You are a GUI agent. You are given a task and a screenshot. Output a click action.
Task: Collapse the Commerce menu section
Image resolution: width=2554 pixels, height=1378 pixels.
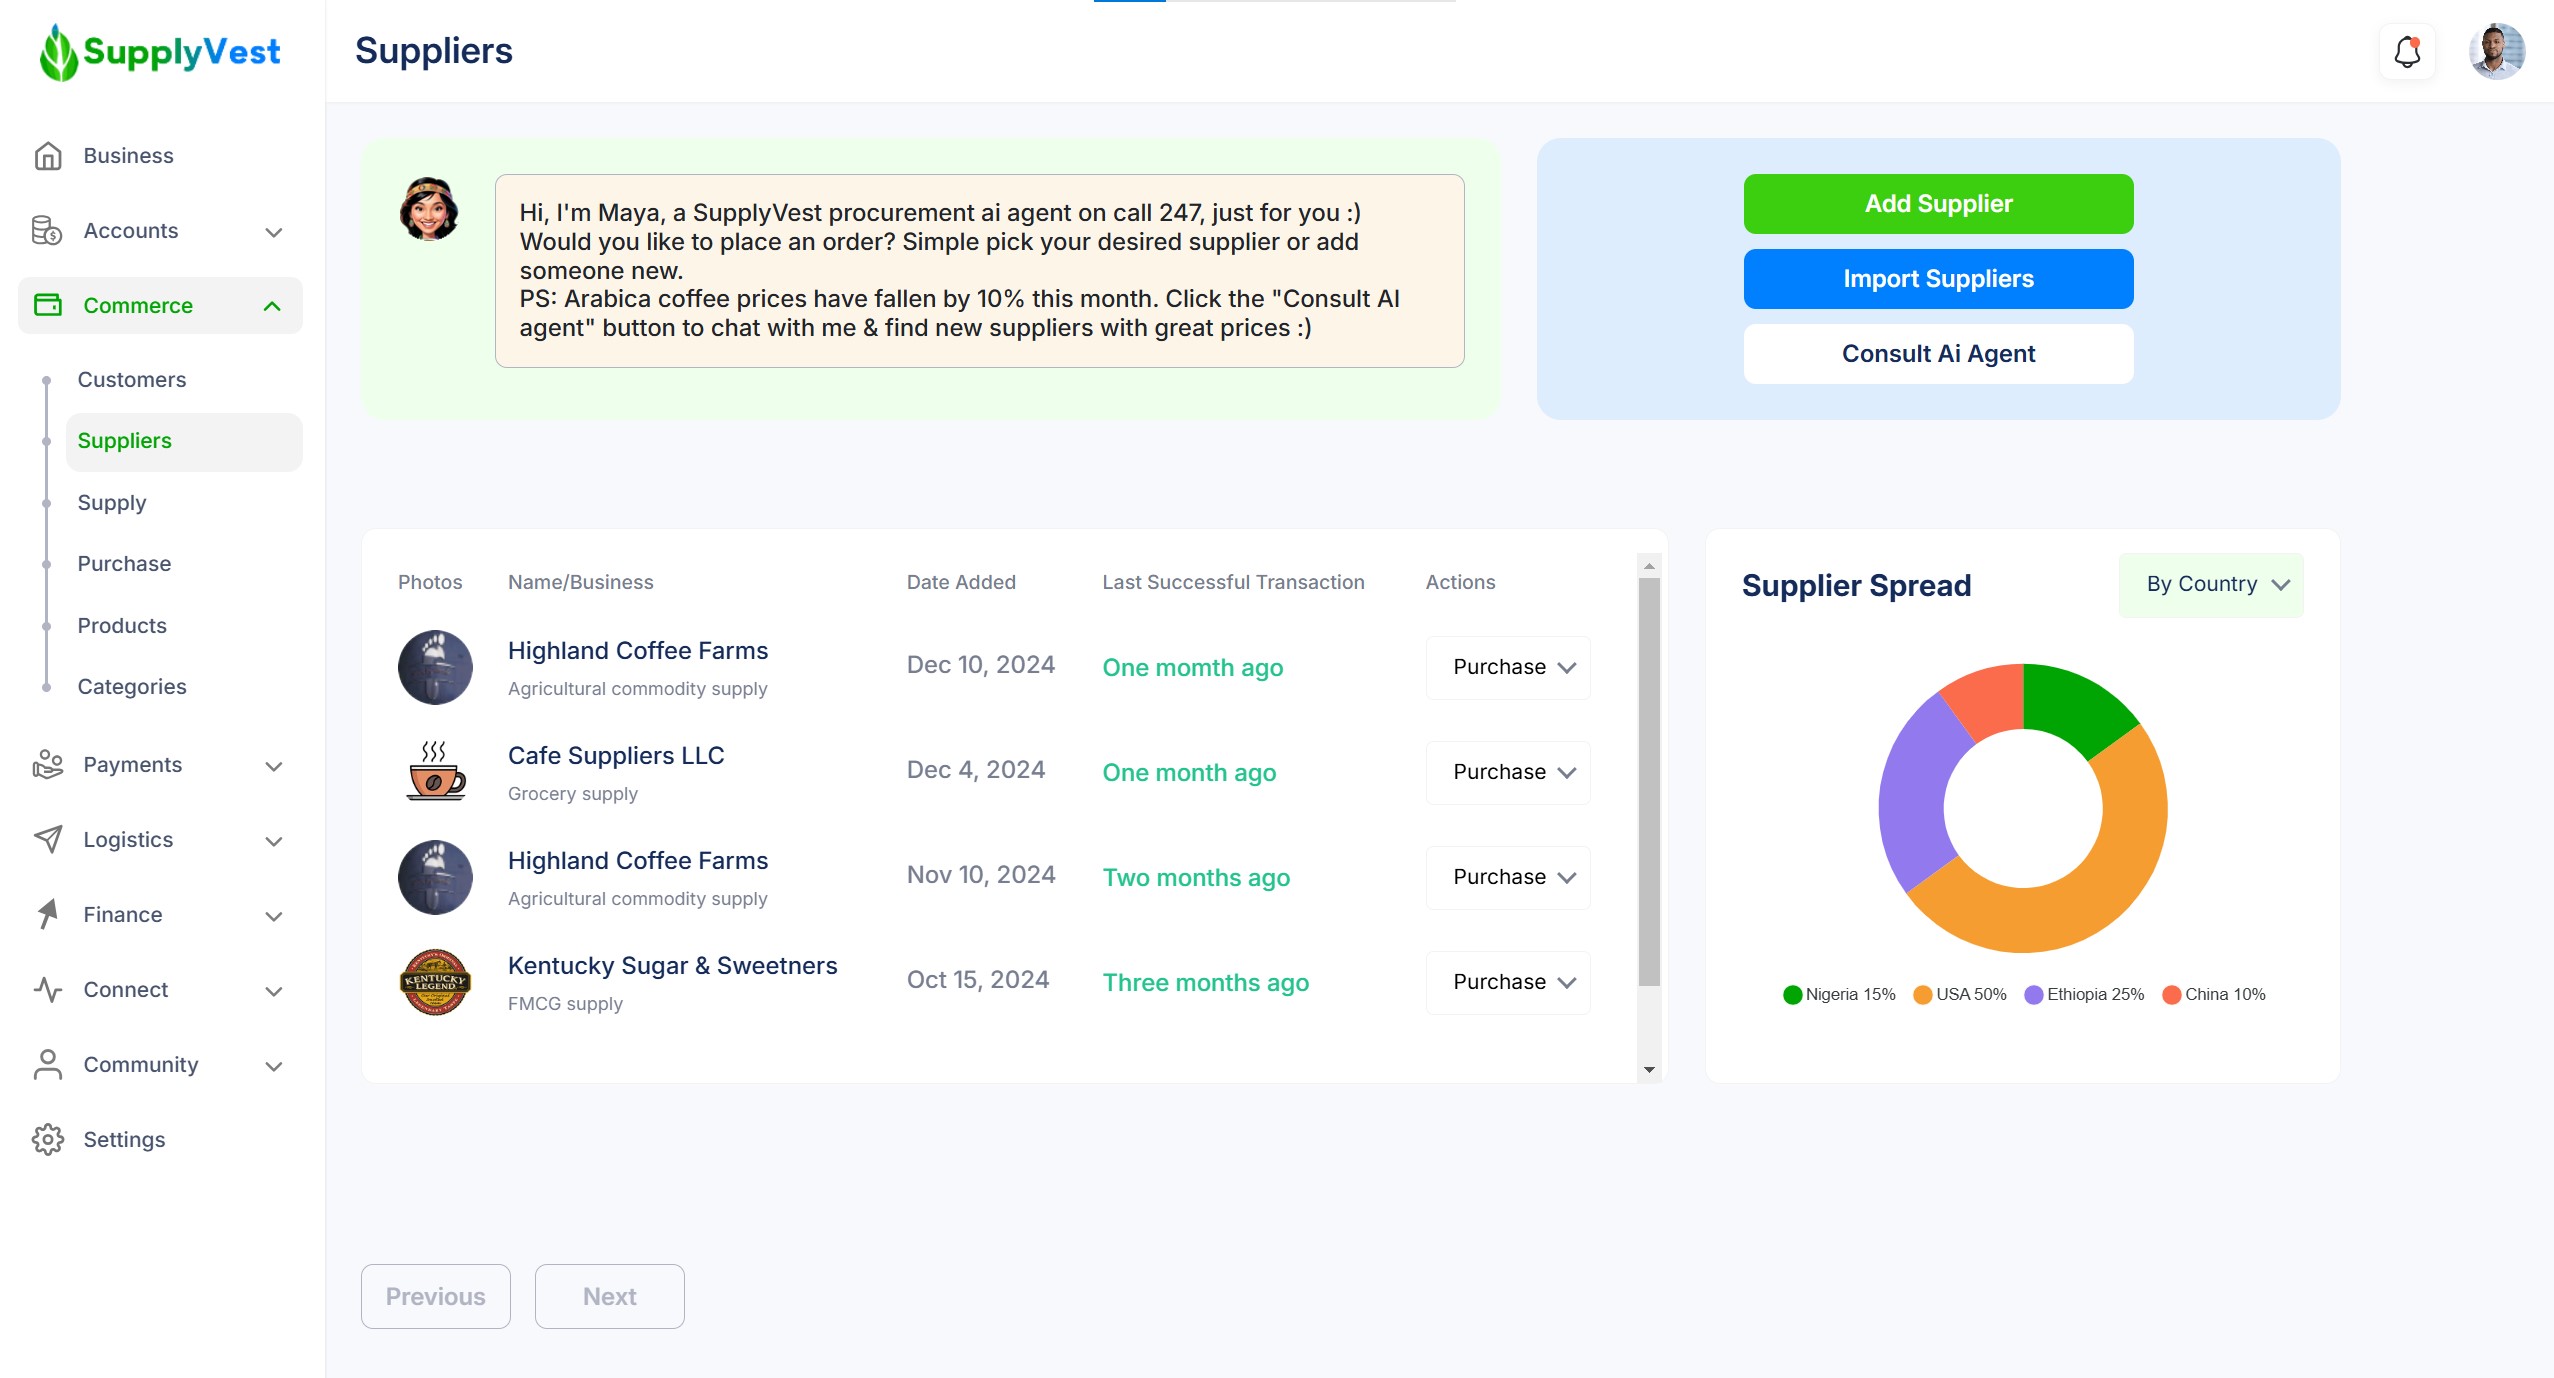click(x=272, y=306)
